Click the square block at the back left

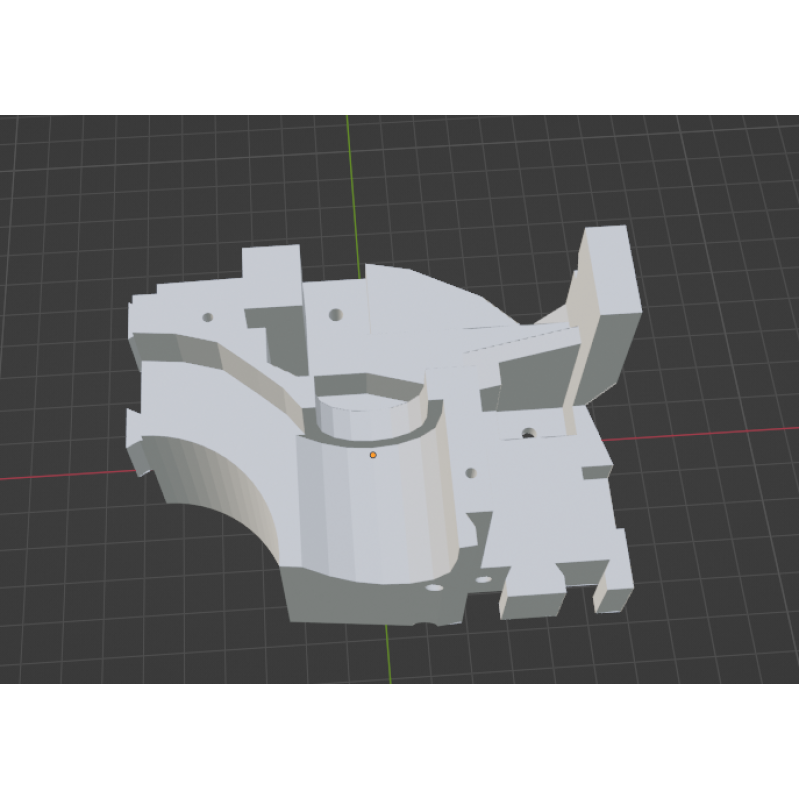[271, 272]
